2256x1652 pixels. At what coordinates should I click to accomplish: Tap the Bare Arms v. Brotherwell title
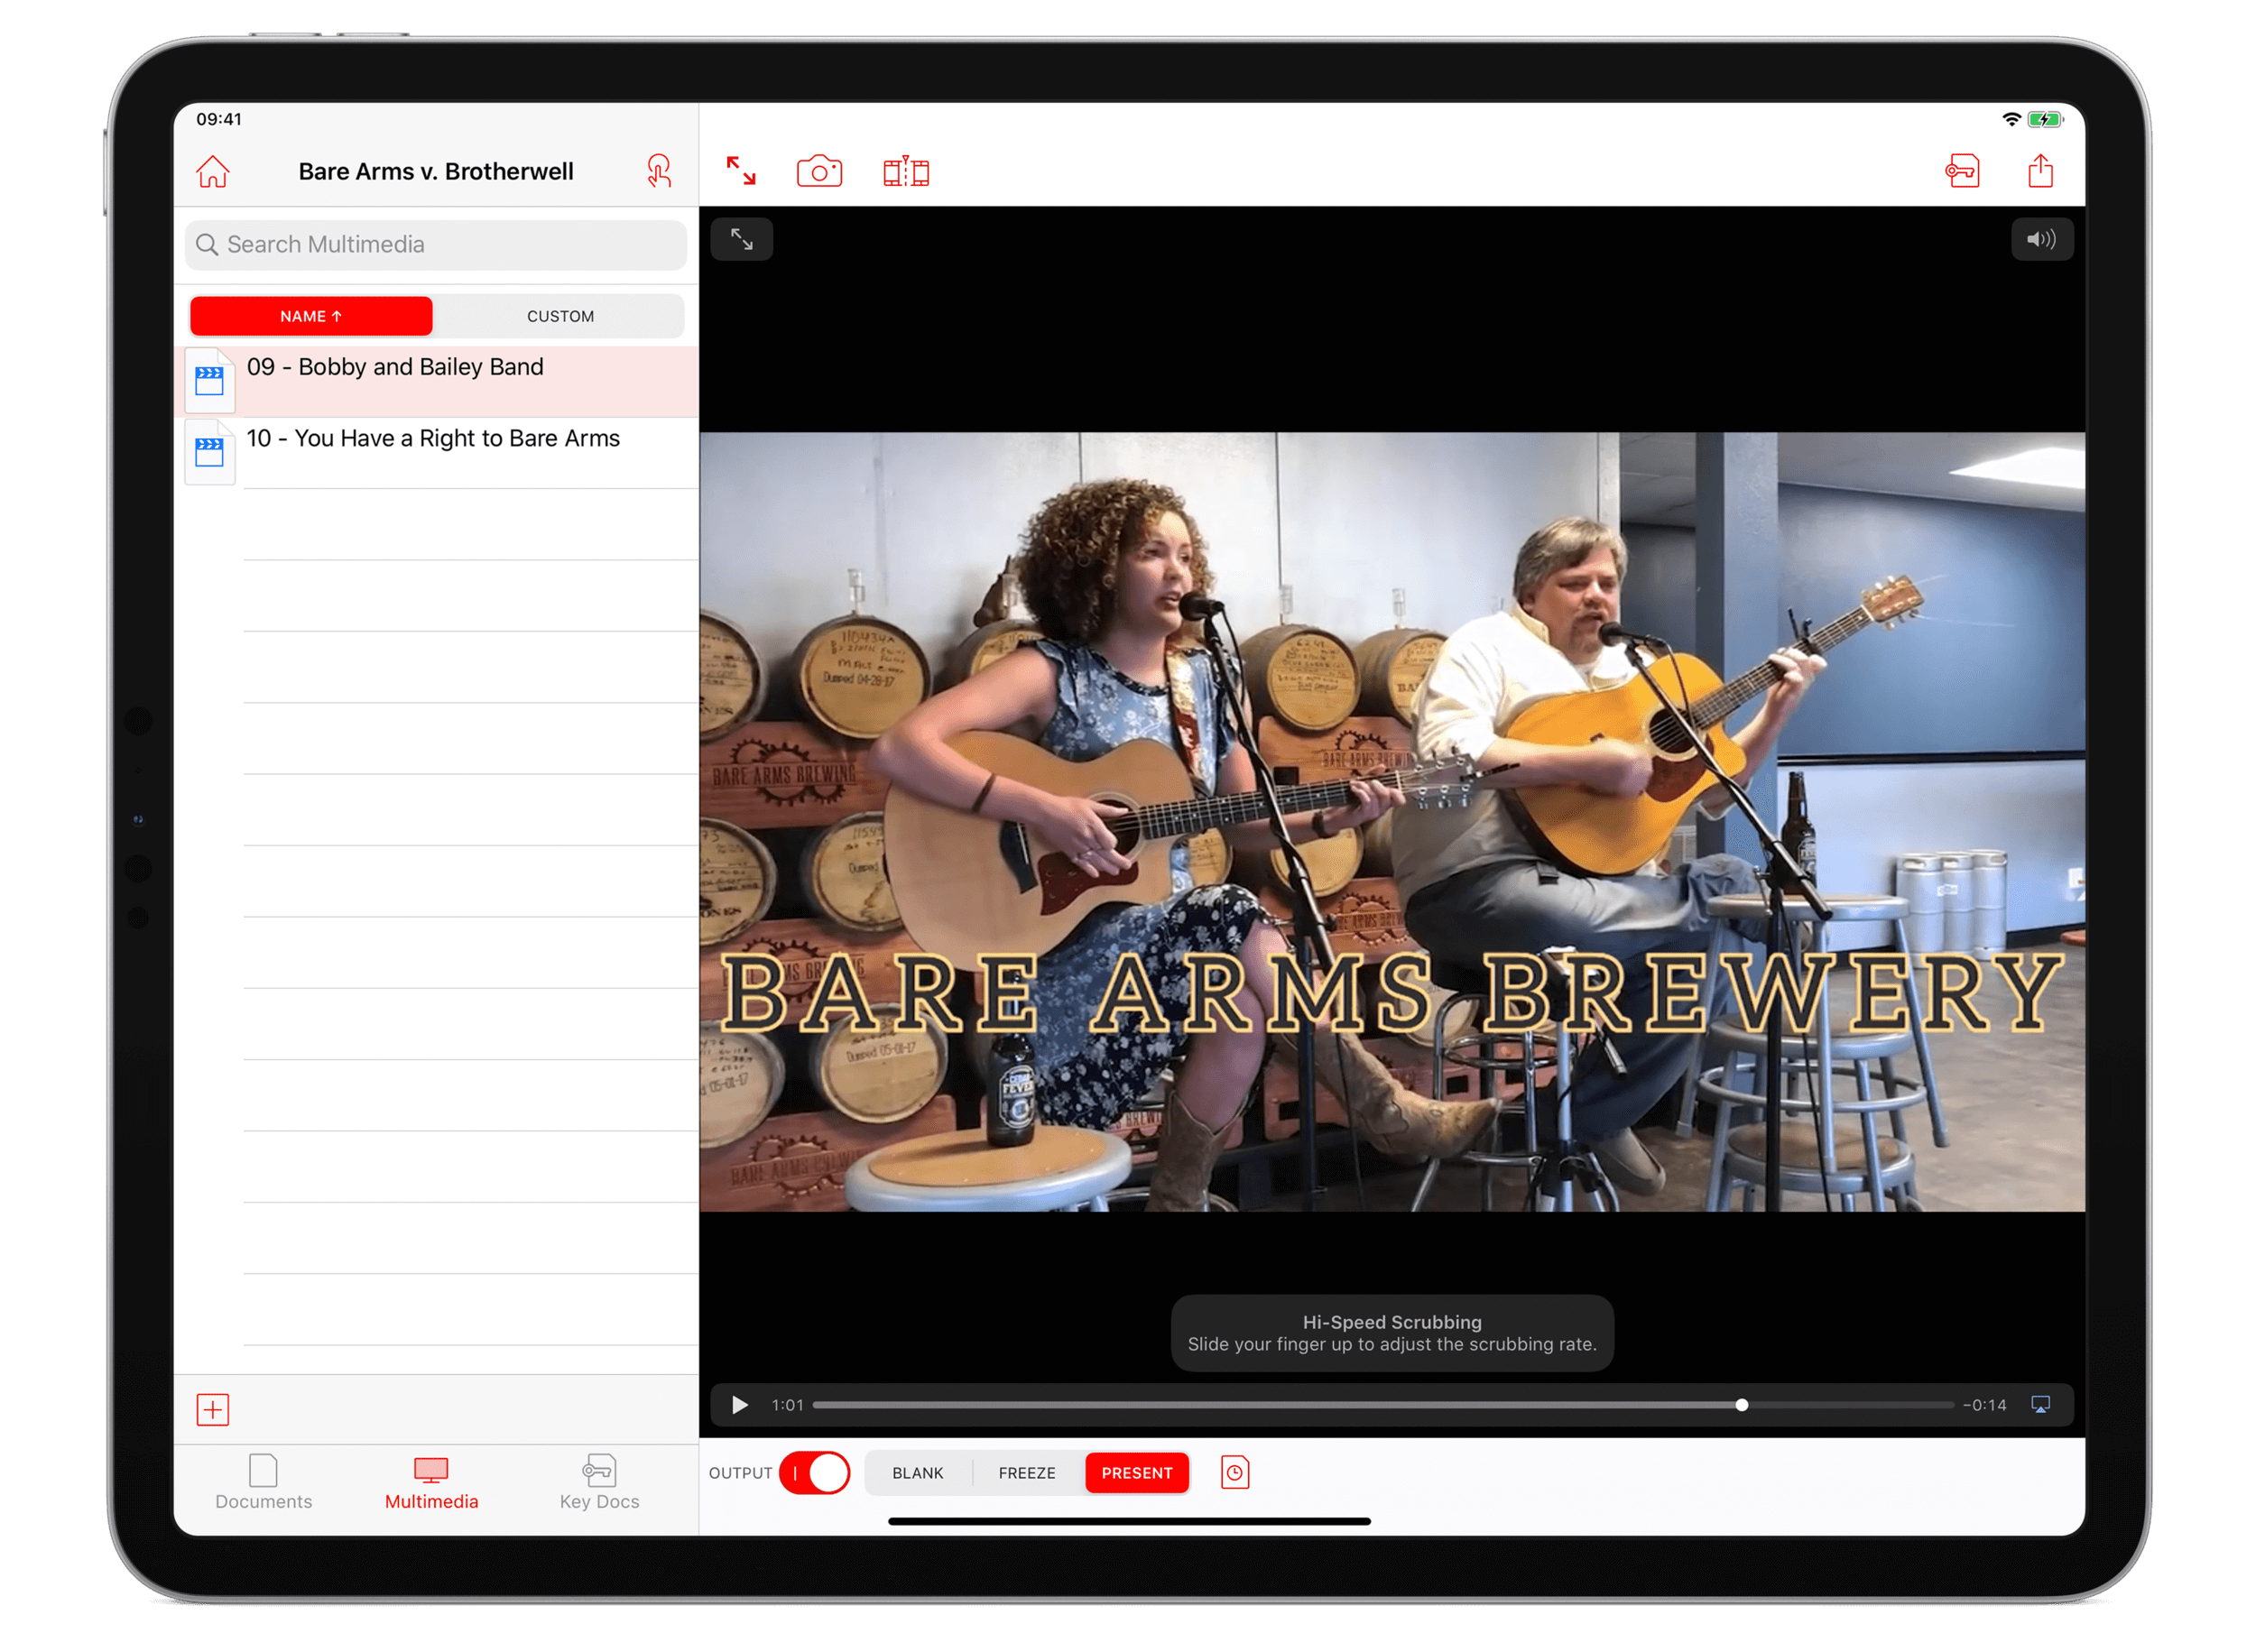click(x=436, y=171)
